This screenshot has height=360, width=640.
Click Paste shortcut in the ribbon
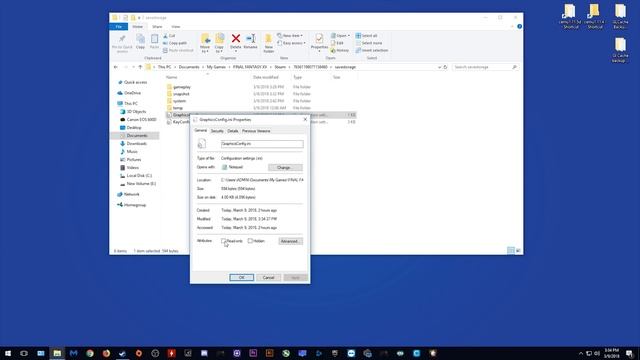178,50
